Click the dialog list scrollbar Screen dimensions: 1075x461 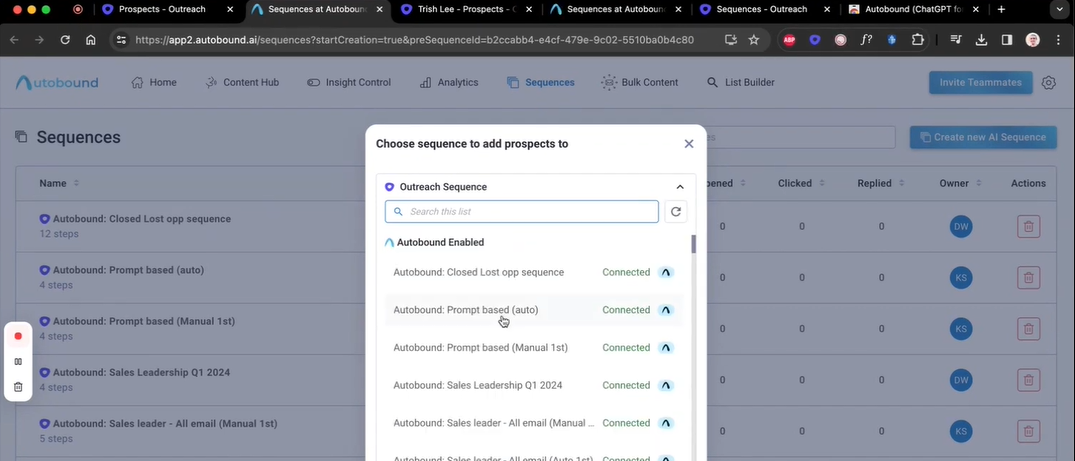pyautogui.click(x=693, y=244)
